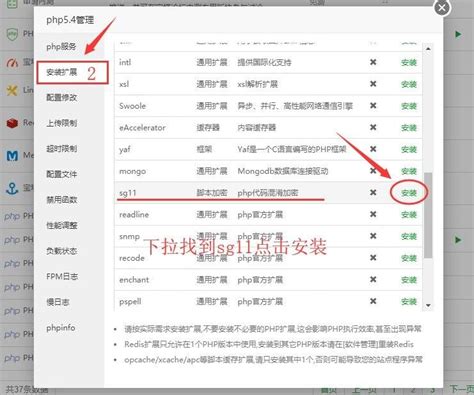474x395 pixels.
Task: Click the Linux tools wrench icon in background
Action: point(12,90)
